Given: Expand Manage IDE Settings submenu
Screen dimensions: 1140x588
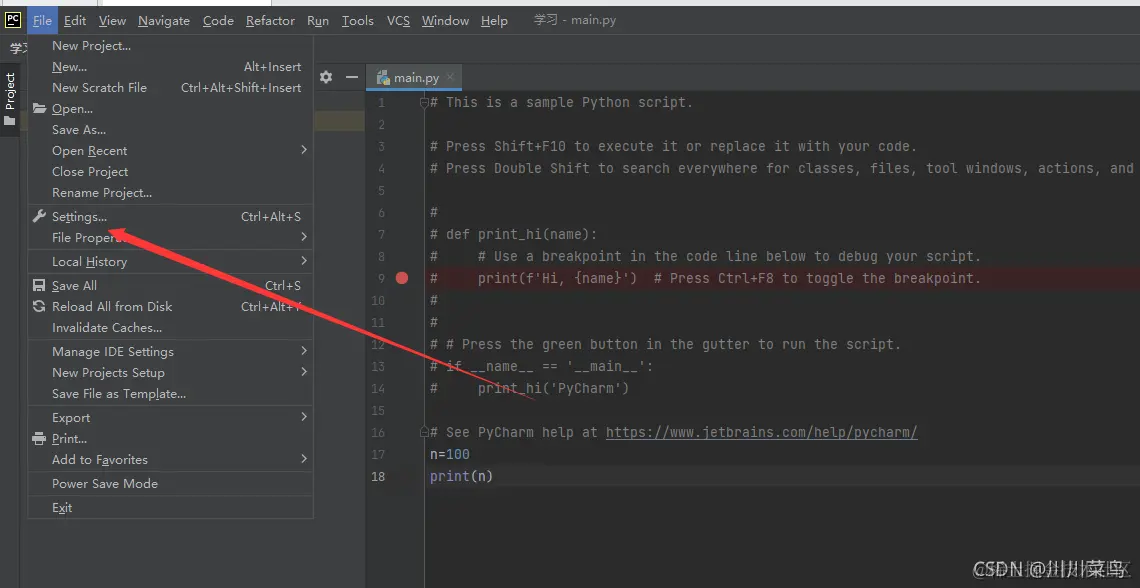Looking at the screenshot, I should click(170, 352).
